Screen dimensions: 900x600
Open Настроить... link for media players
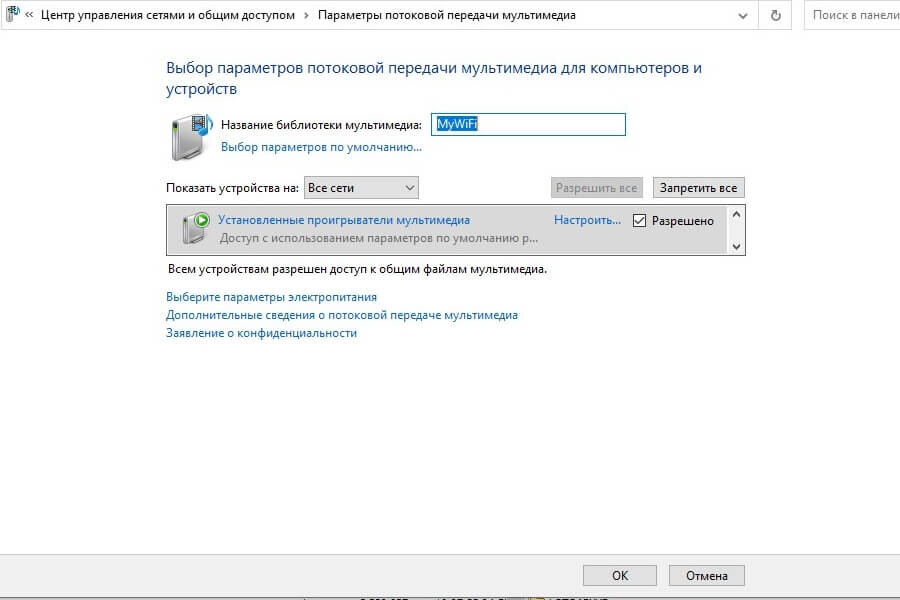pyautogui.click(x=587, y=220)
